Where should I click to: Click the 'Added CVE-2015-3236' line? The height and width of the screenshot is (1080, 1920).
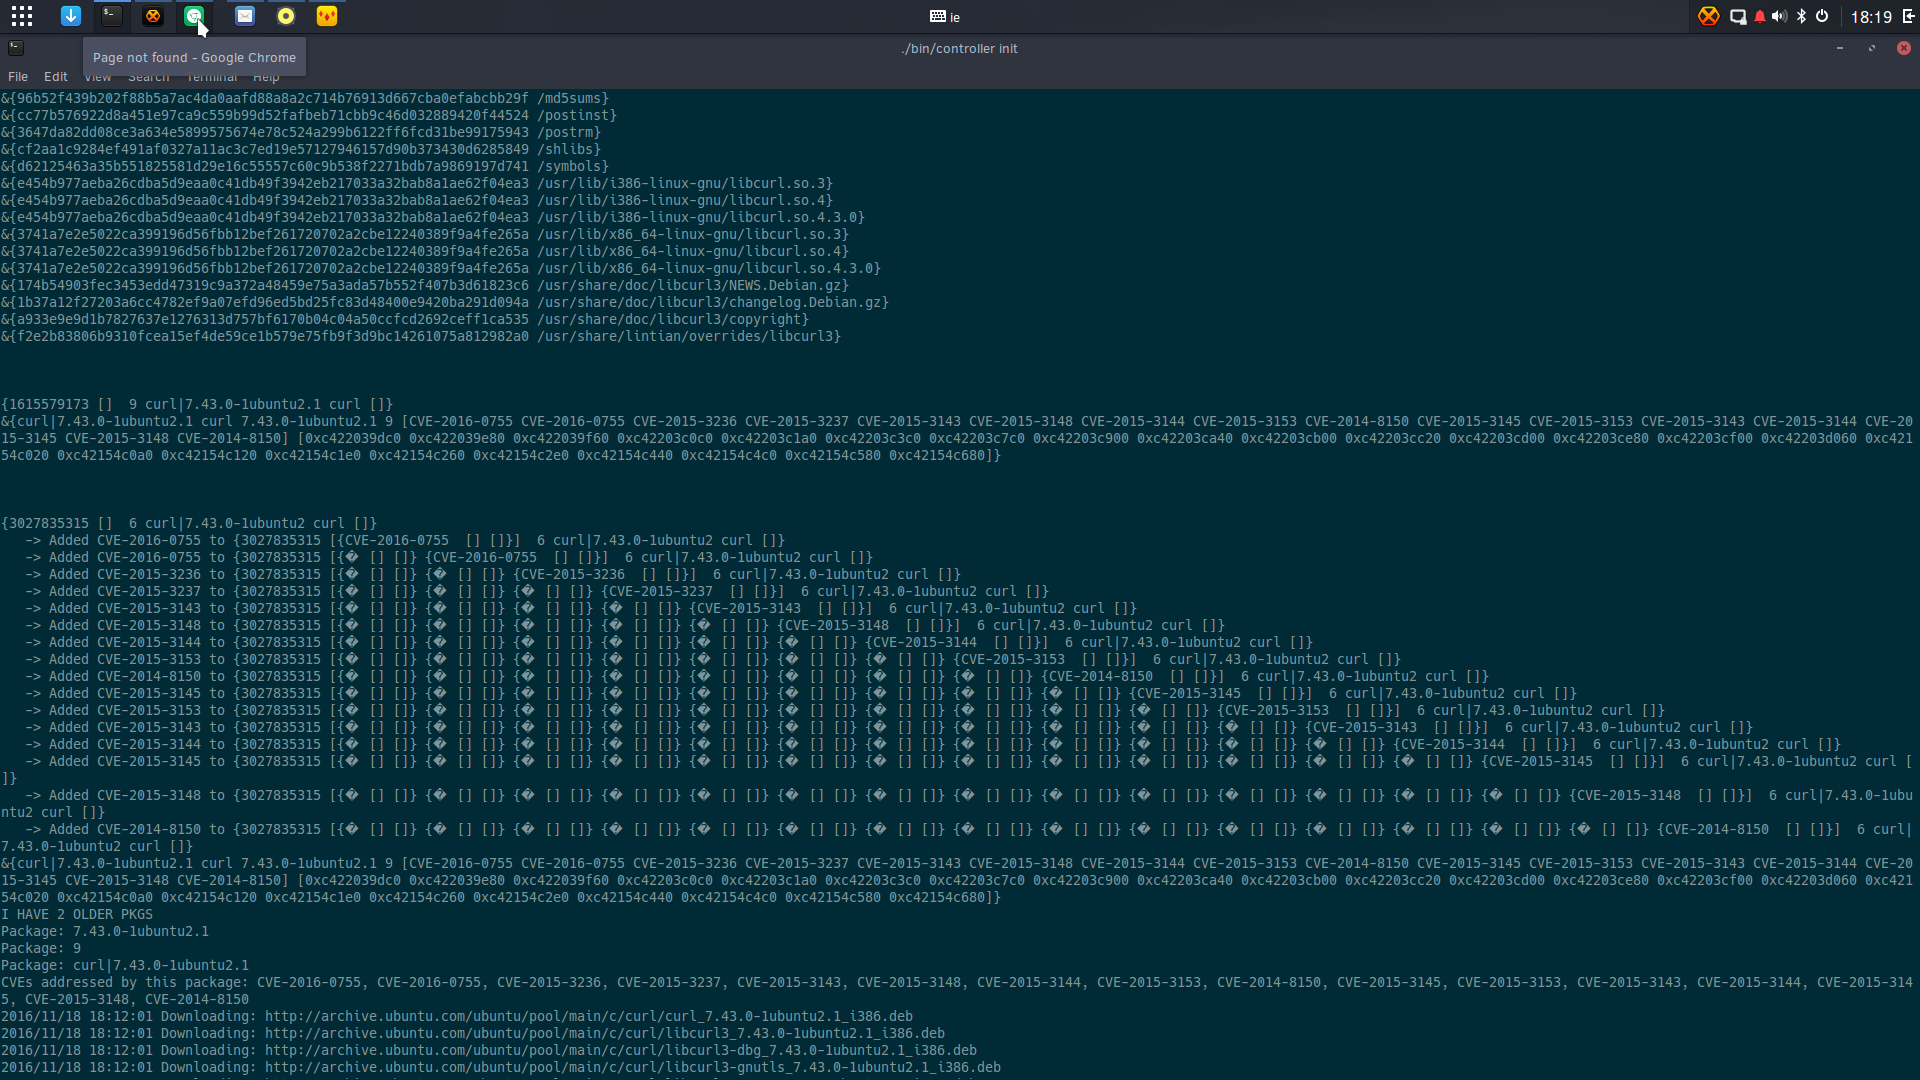(493, 574)
